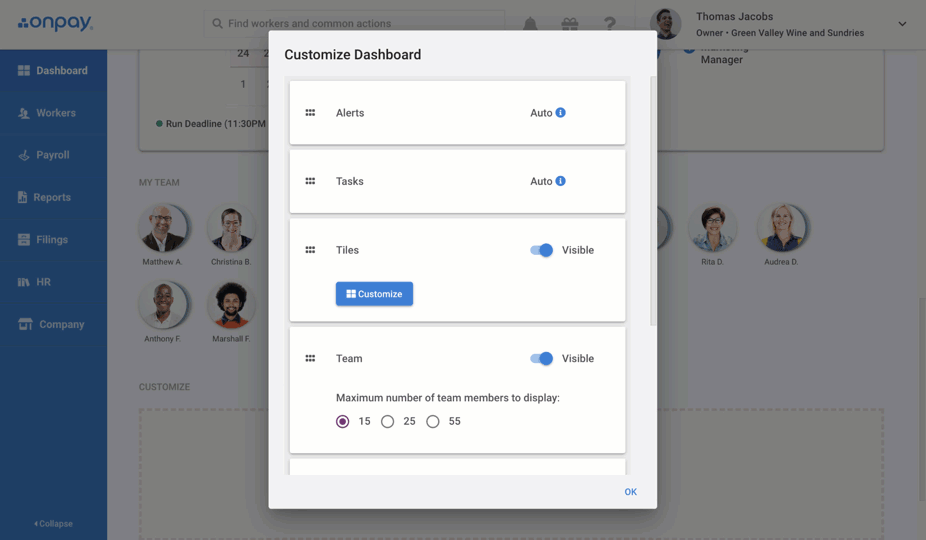Select 25 maximum team members
Screen dimensions: 926x540
tap(388, 422)
